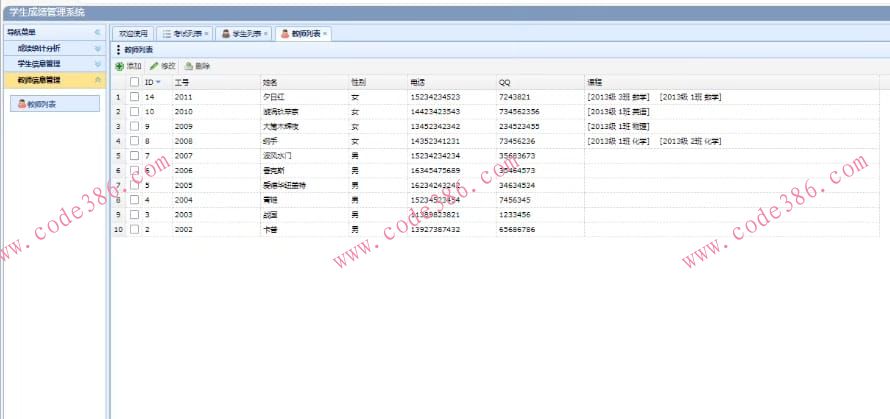Select the 教师列表 tab
This screenshot has width=890, height=419.
[303, 34]
